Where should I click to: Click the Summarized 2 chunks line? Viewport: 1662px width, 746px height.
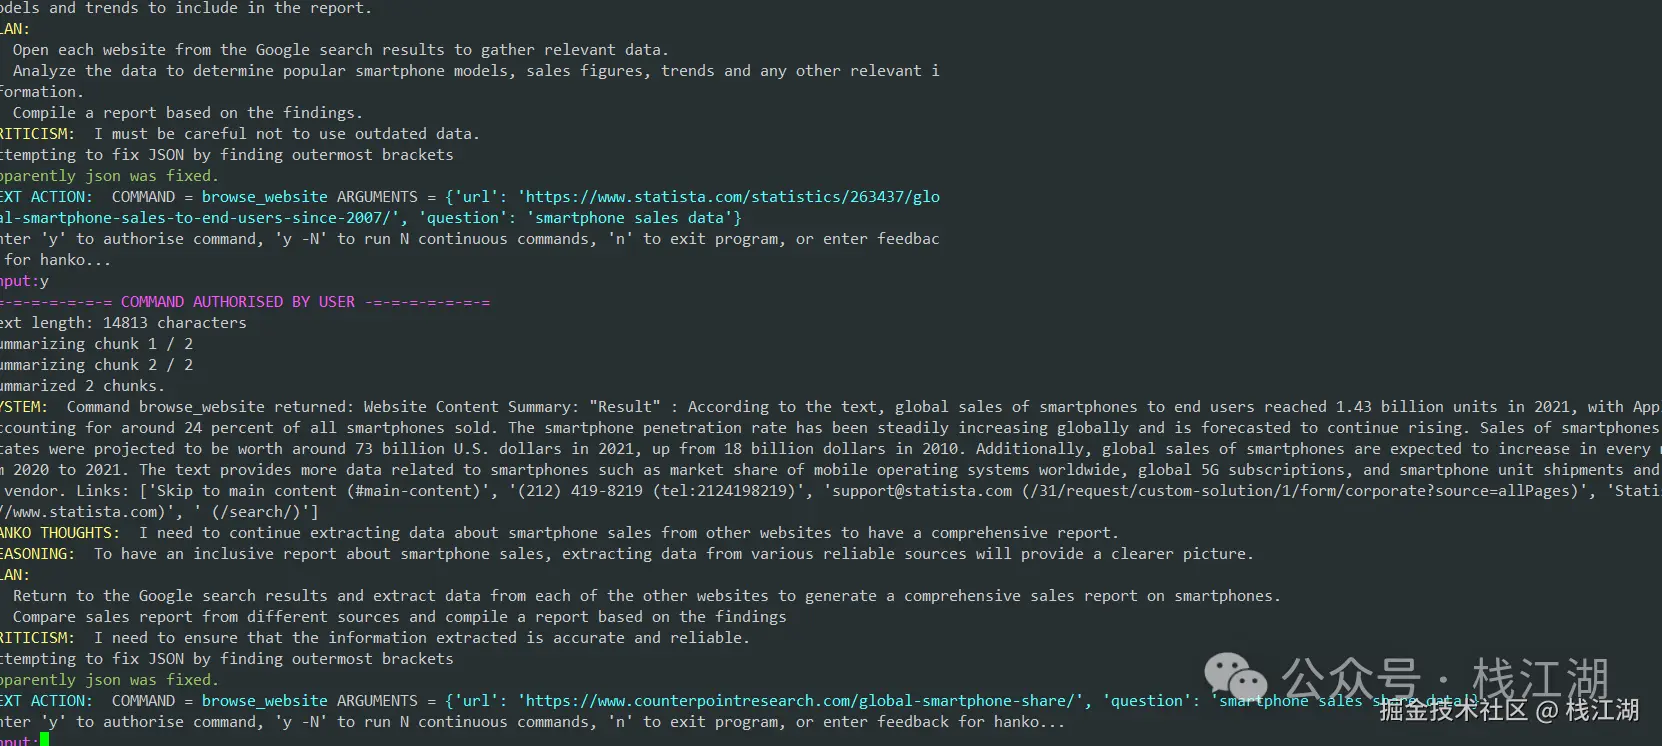click(x=83, y=386)
